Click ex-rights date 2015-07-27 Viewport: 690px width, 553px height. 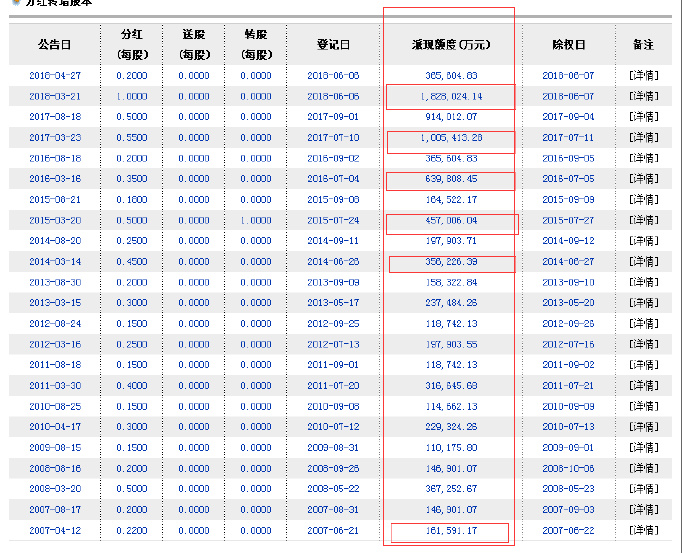click(x=568, y=220)
